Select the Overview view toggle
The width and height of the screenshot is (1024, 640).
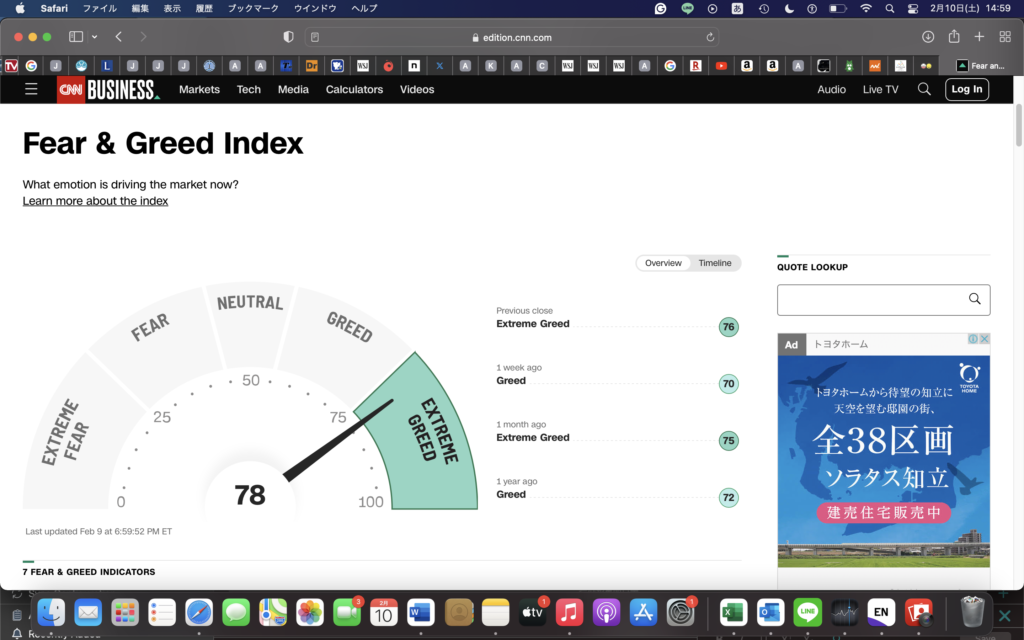[663, 263]
